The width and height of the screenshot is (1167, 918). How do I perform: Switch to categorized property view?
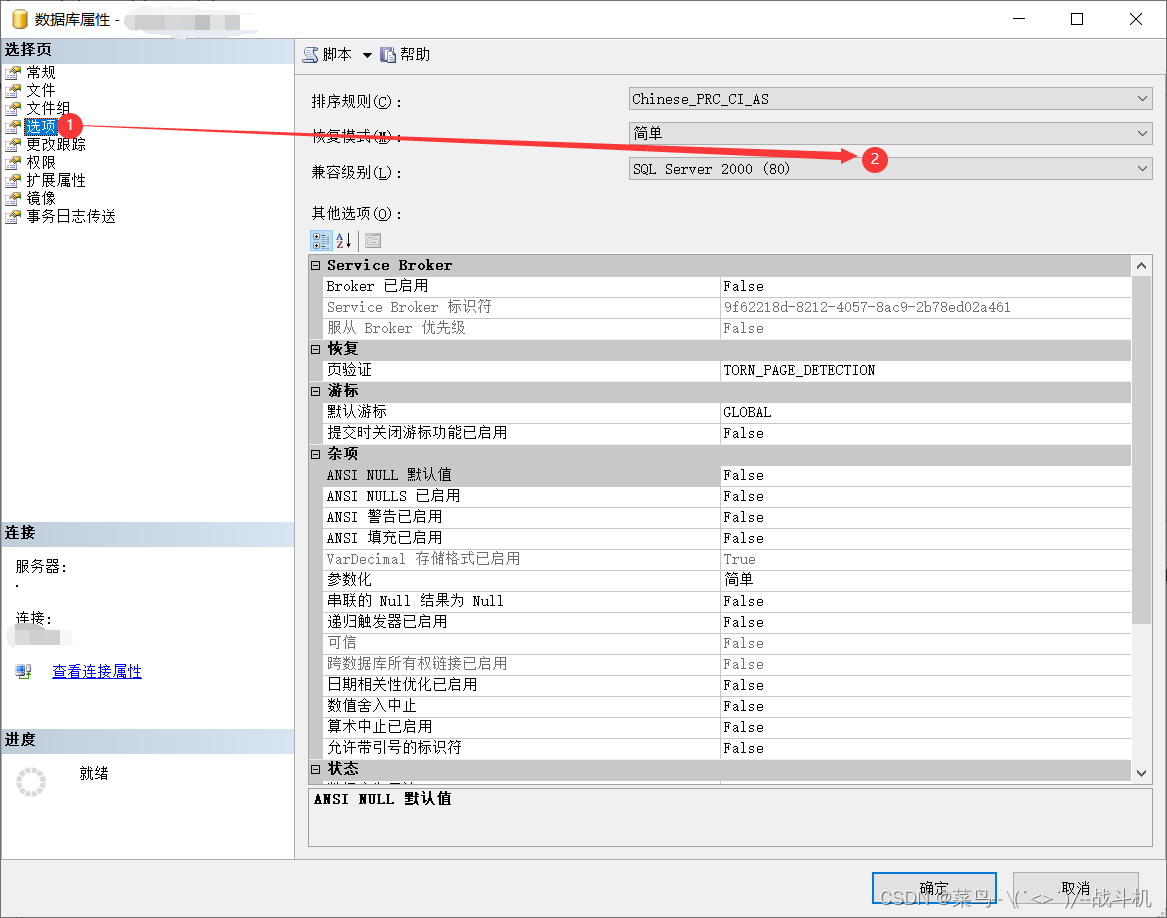coord(321,240)
